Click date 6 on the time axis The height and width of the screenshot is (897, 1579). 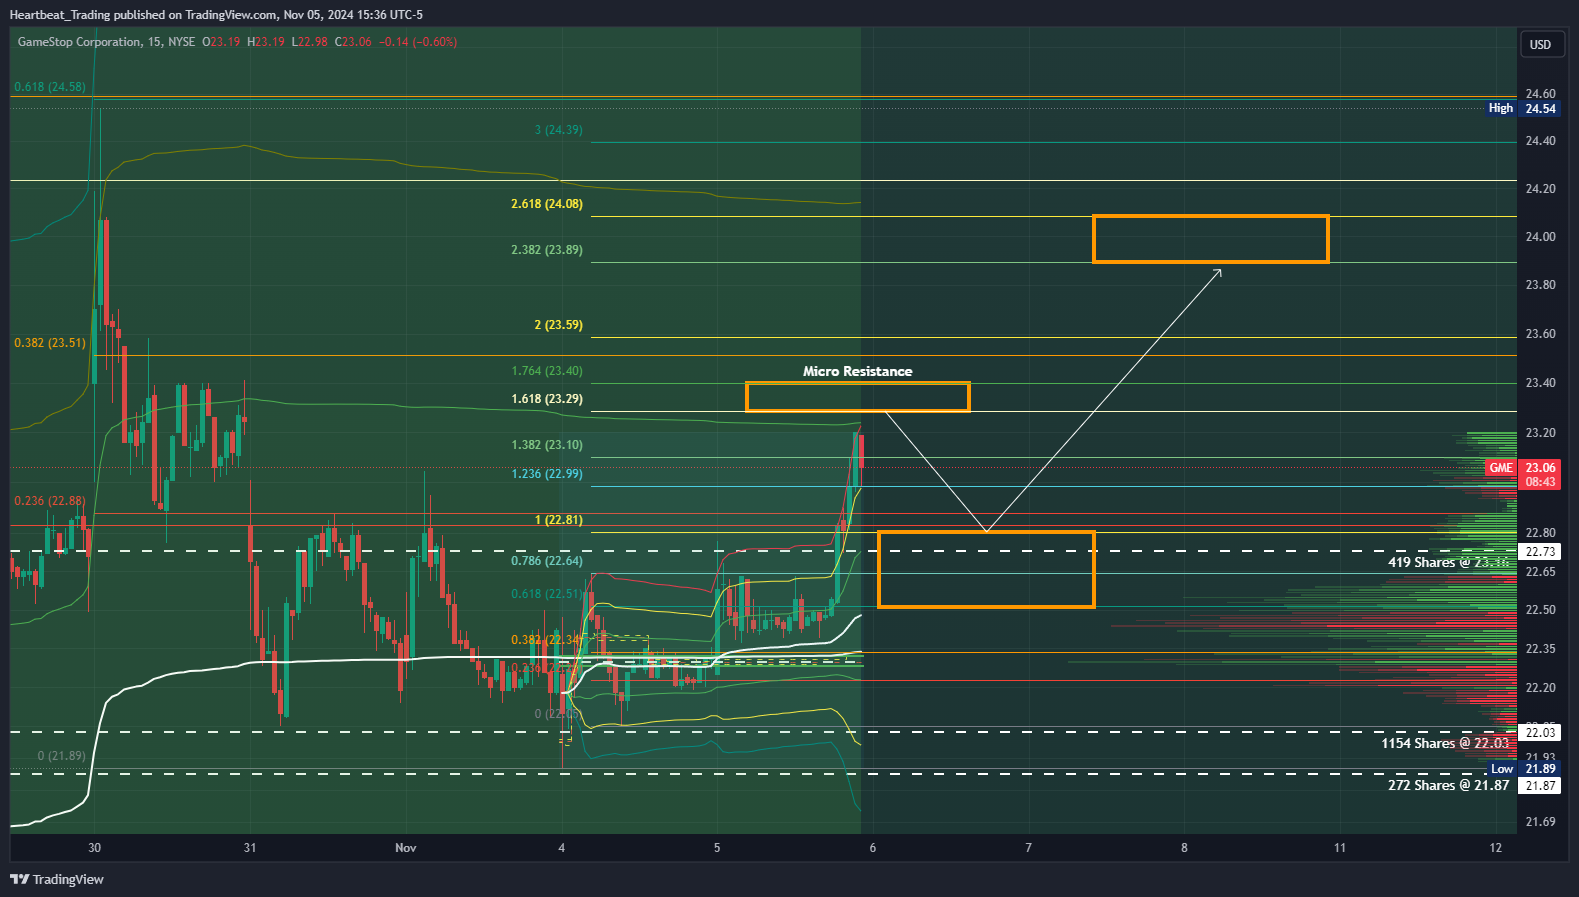point(873,848)
